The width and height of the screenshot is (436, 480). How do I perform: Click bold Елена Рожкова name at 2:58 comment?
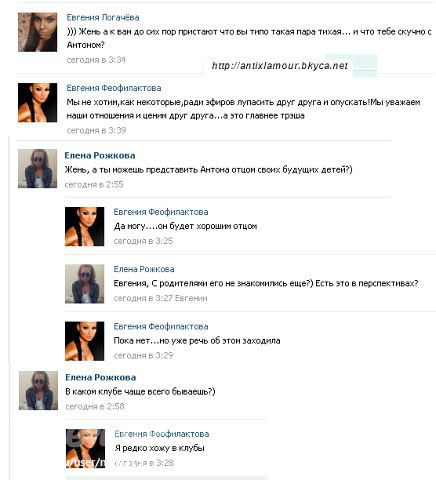coord(101,377)
